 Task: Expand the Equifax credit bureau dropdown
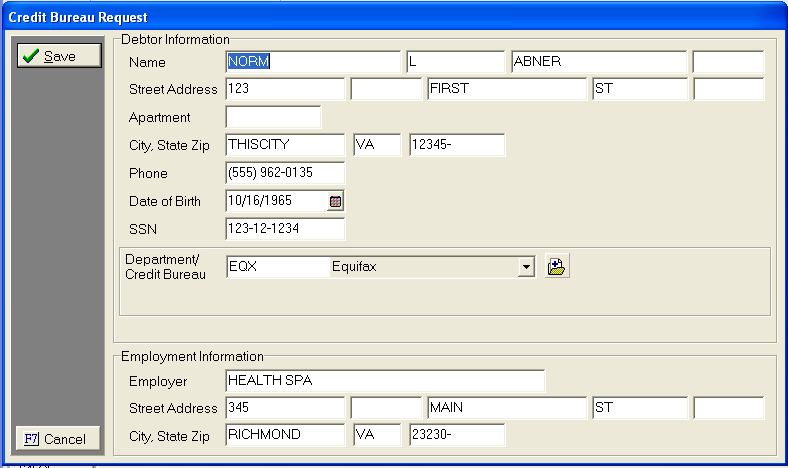[526, 267]
